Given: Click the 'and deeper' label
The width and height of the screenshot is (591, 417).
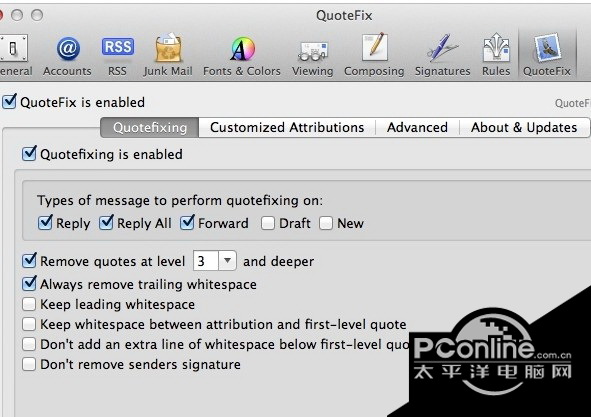Looking at the screenshot, I should pyautogui.click(x=279, y=261).
